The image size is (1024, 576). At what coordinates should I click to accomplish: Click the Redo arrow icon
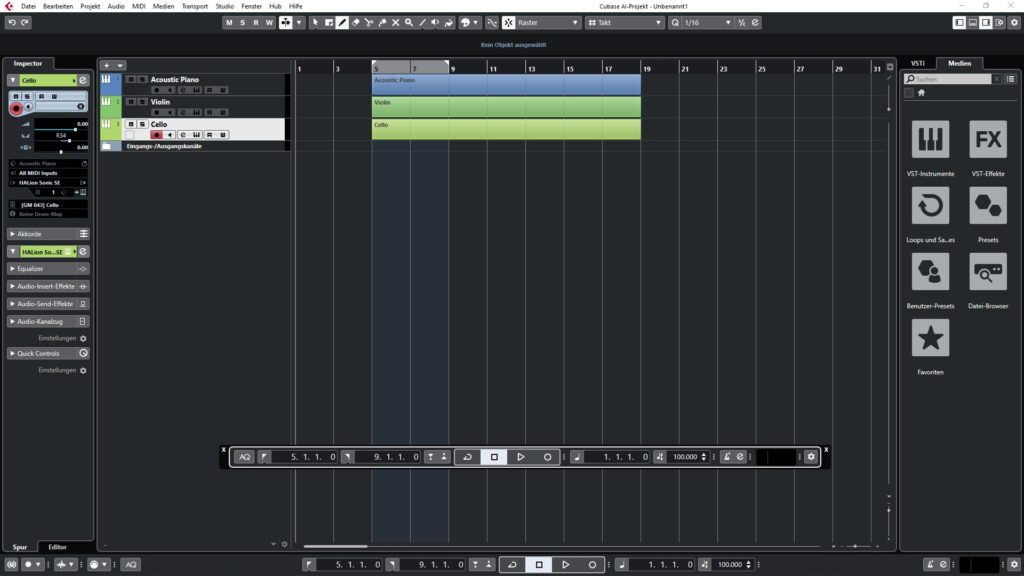pyautogui.click(x=25, y=23)
